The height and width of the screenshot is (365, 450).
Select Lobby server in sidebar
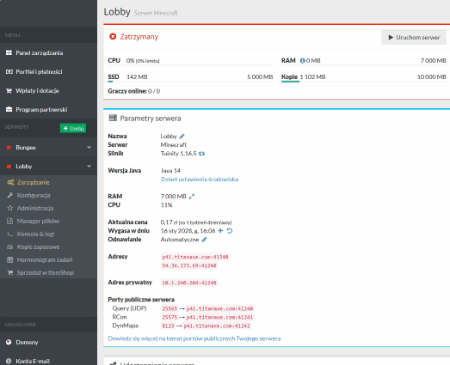click(x=48, y=166)
